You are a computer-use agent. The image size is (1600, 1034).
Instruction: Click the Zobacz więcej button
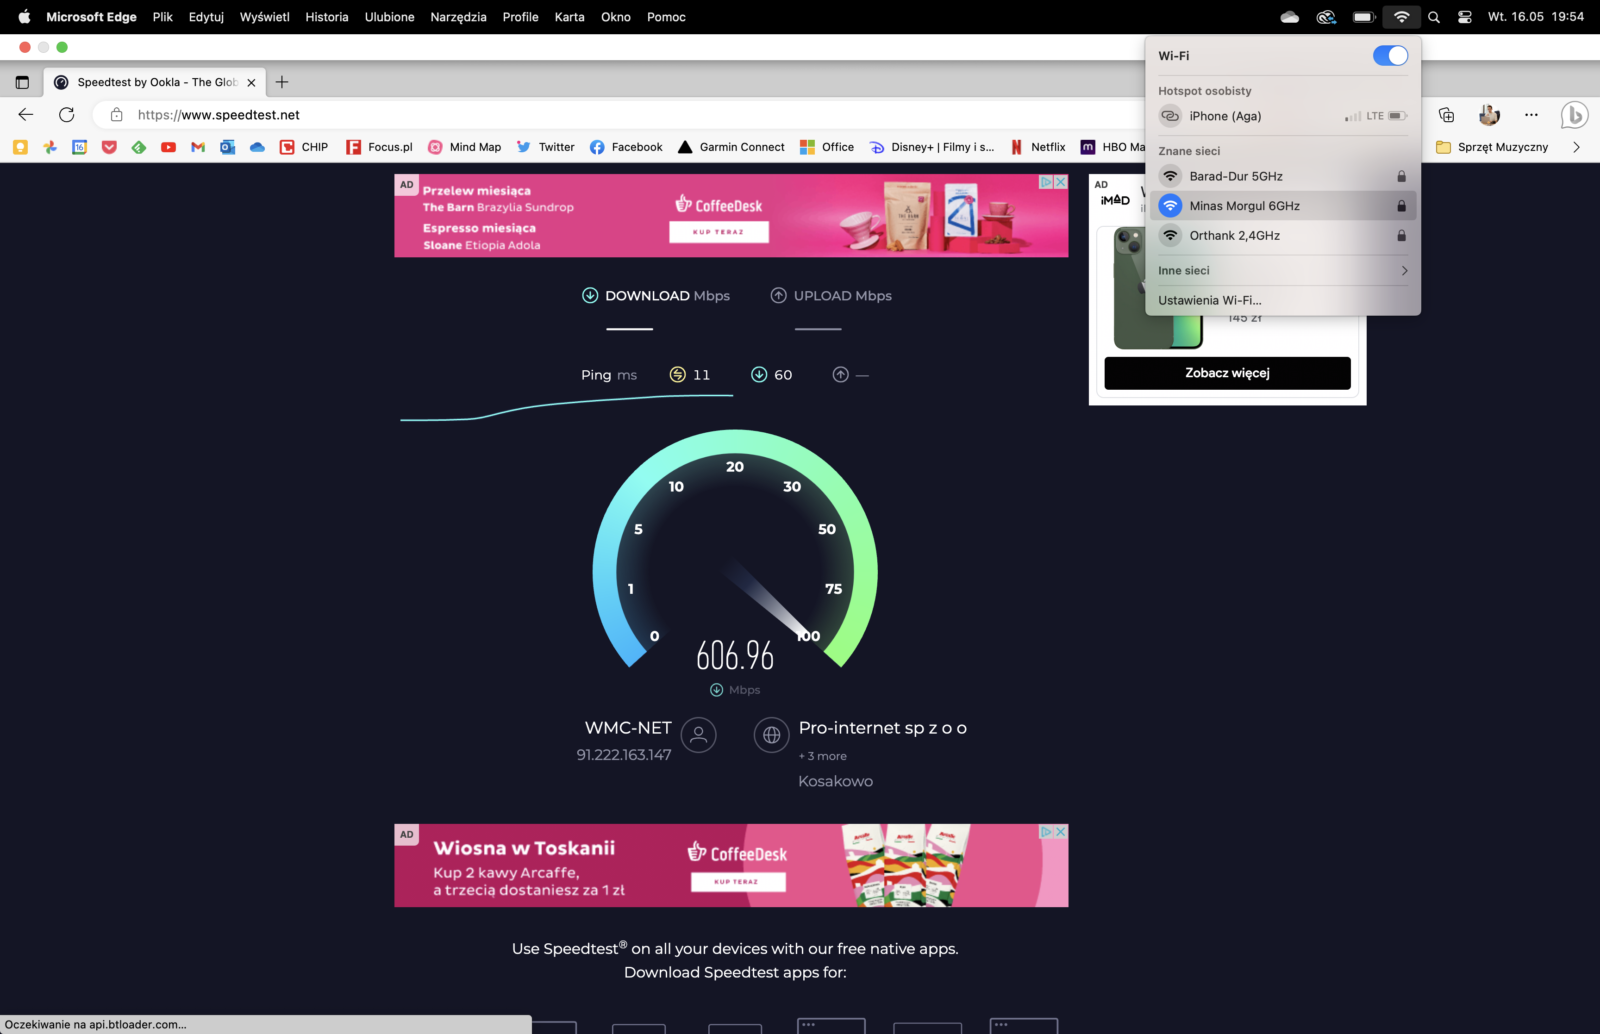(x=1227, y=373)
